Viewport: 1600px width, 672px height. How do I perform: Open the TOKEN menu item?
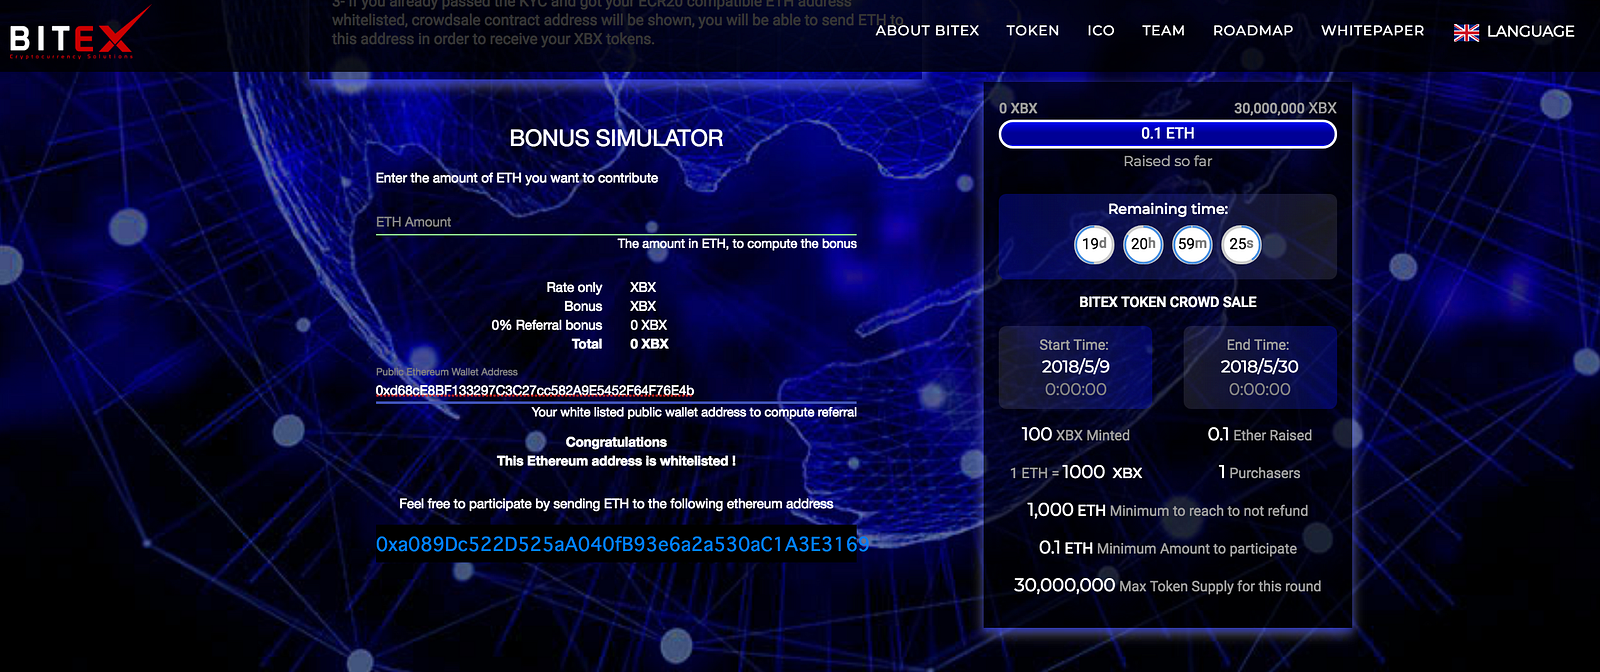[1032, 31]
